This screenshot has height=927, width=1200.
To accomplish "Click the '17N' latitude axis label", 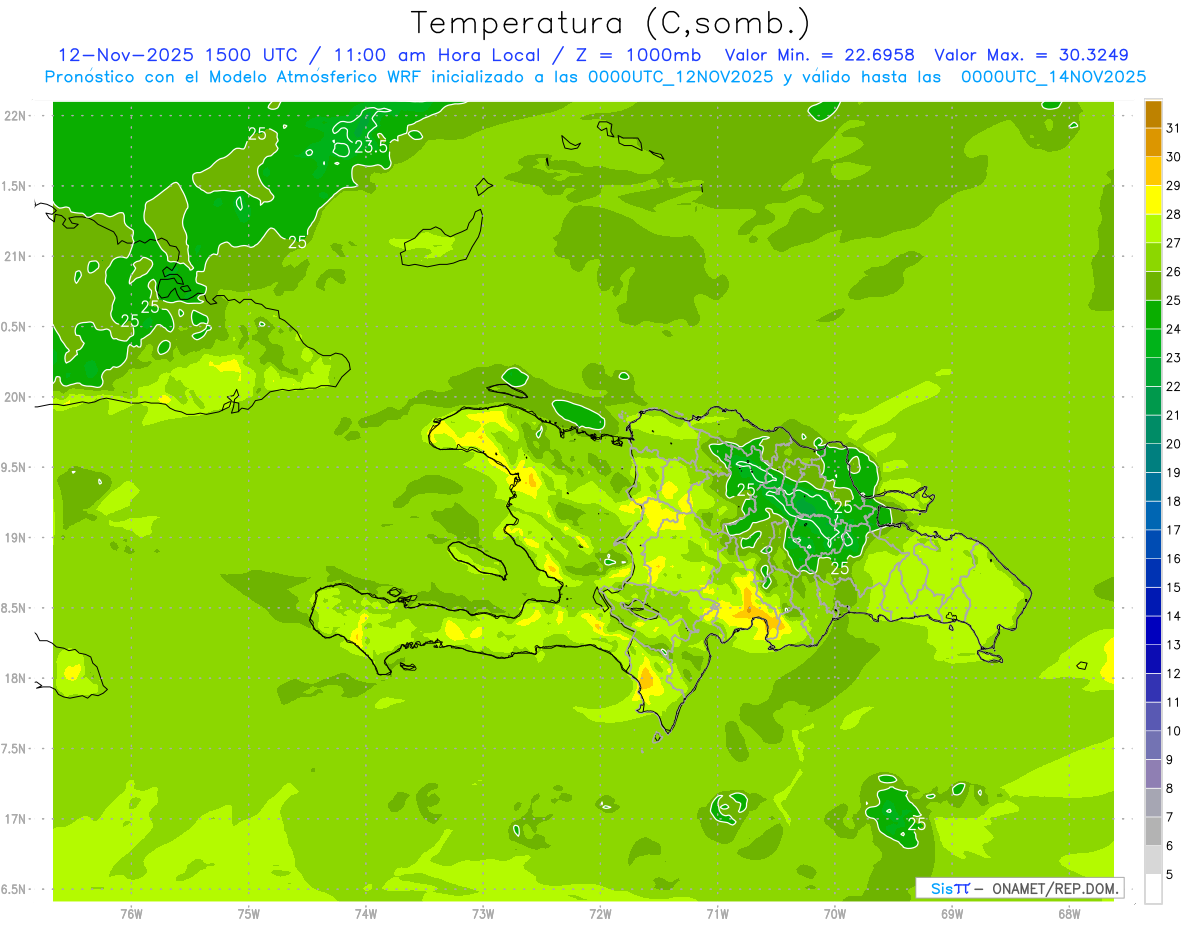I will click(x=17, y=819).
